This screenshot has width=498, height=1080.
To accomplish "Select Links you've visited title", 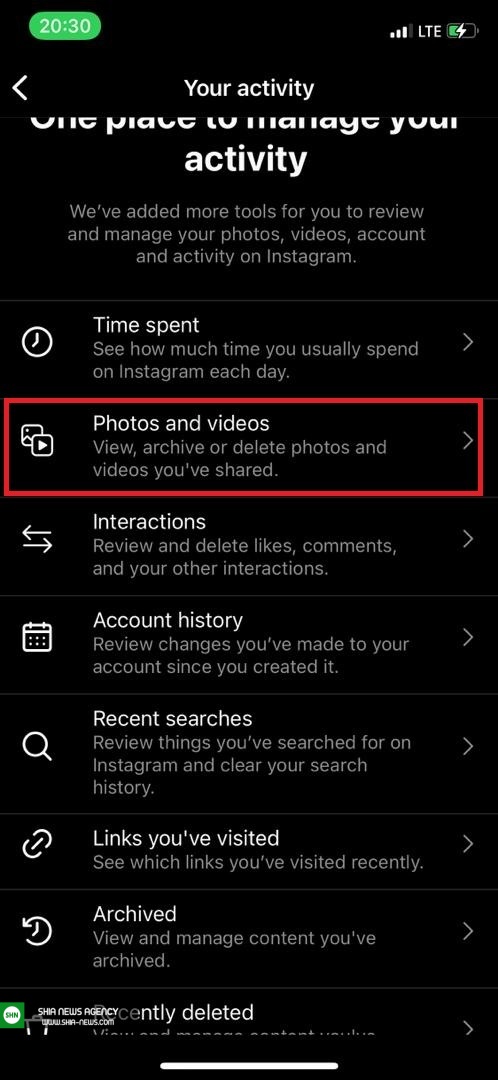I will coord(186,838).
